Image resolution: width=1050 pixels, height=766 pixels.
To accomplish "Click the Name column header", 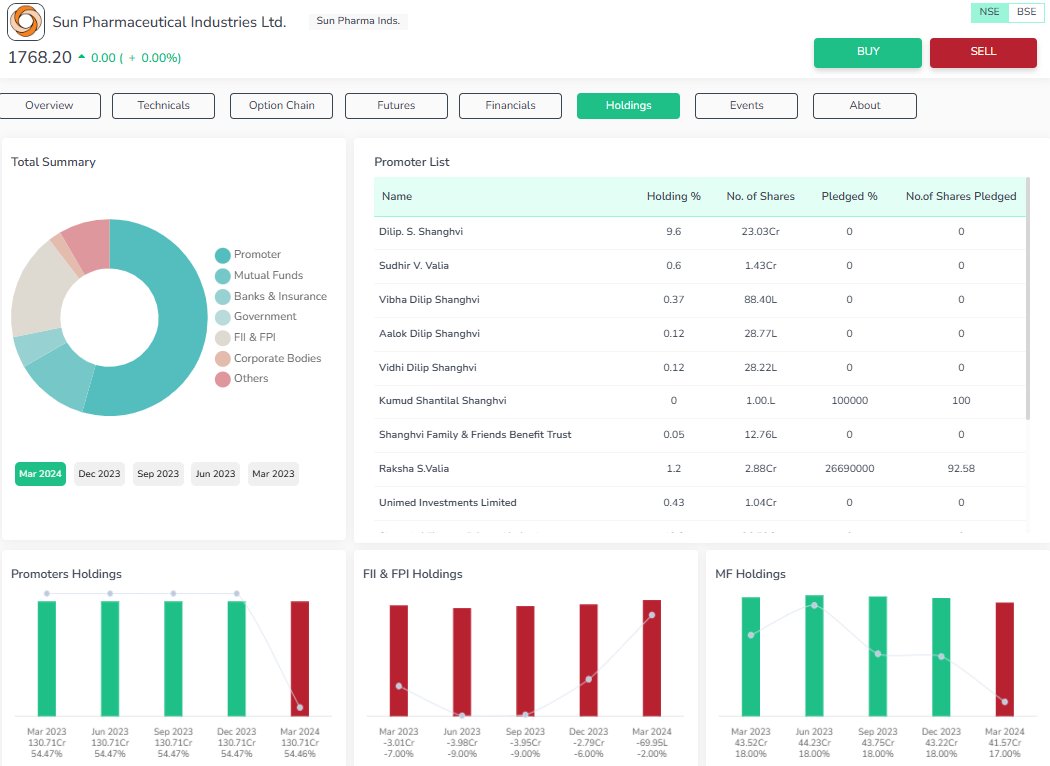I will point(397,196).
